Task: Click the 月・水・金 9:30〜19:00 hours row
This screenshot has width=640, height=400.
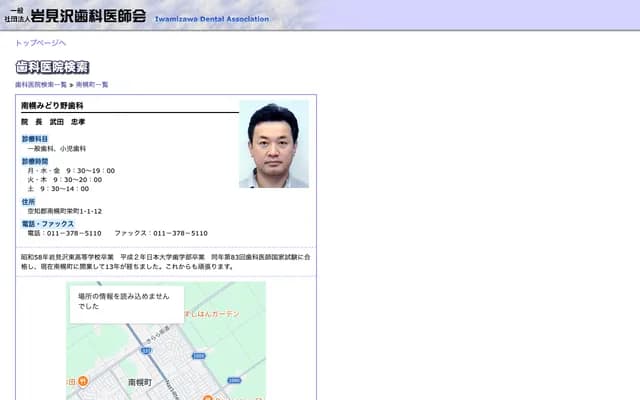Action: click(x=71, y=171)
